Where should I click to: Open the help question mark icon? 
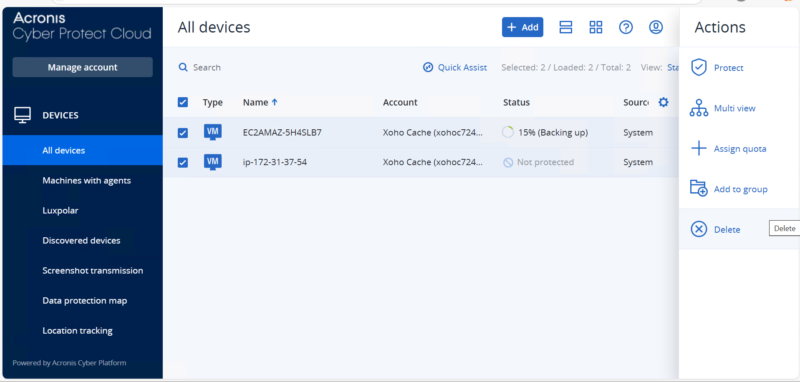pos(626,28)
